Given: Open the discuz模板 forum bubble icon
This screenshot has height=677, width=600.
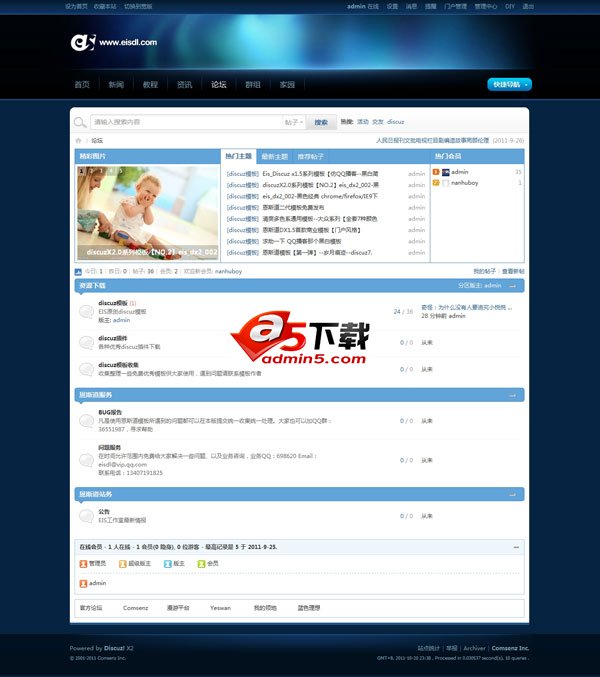Looking at the screenshot, I should pos(86,311).
